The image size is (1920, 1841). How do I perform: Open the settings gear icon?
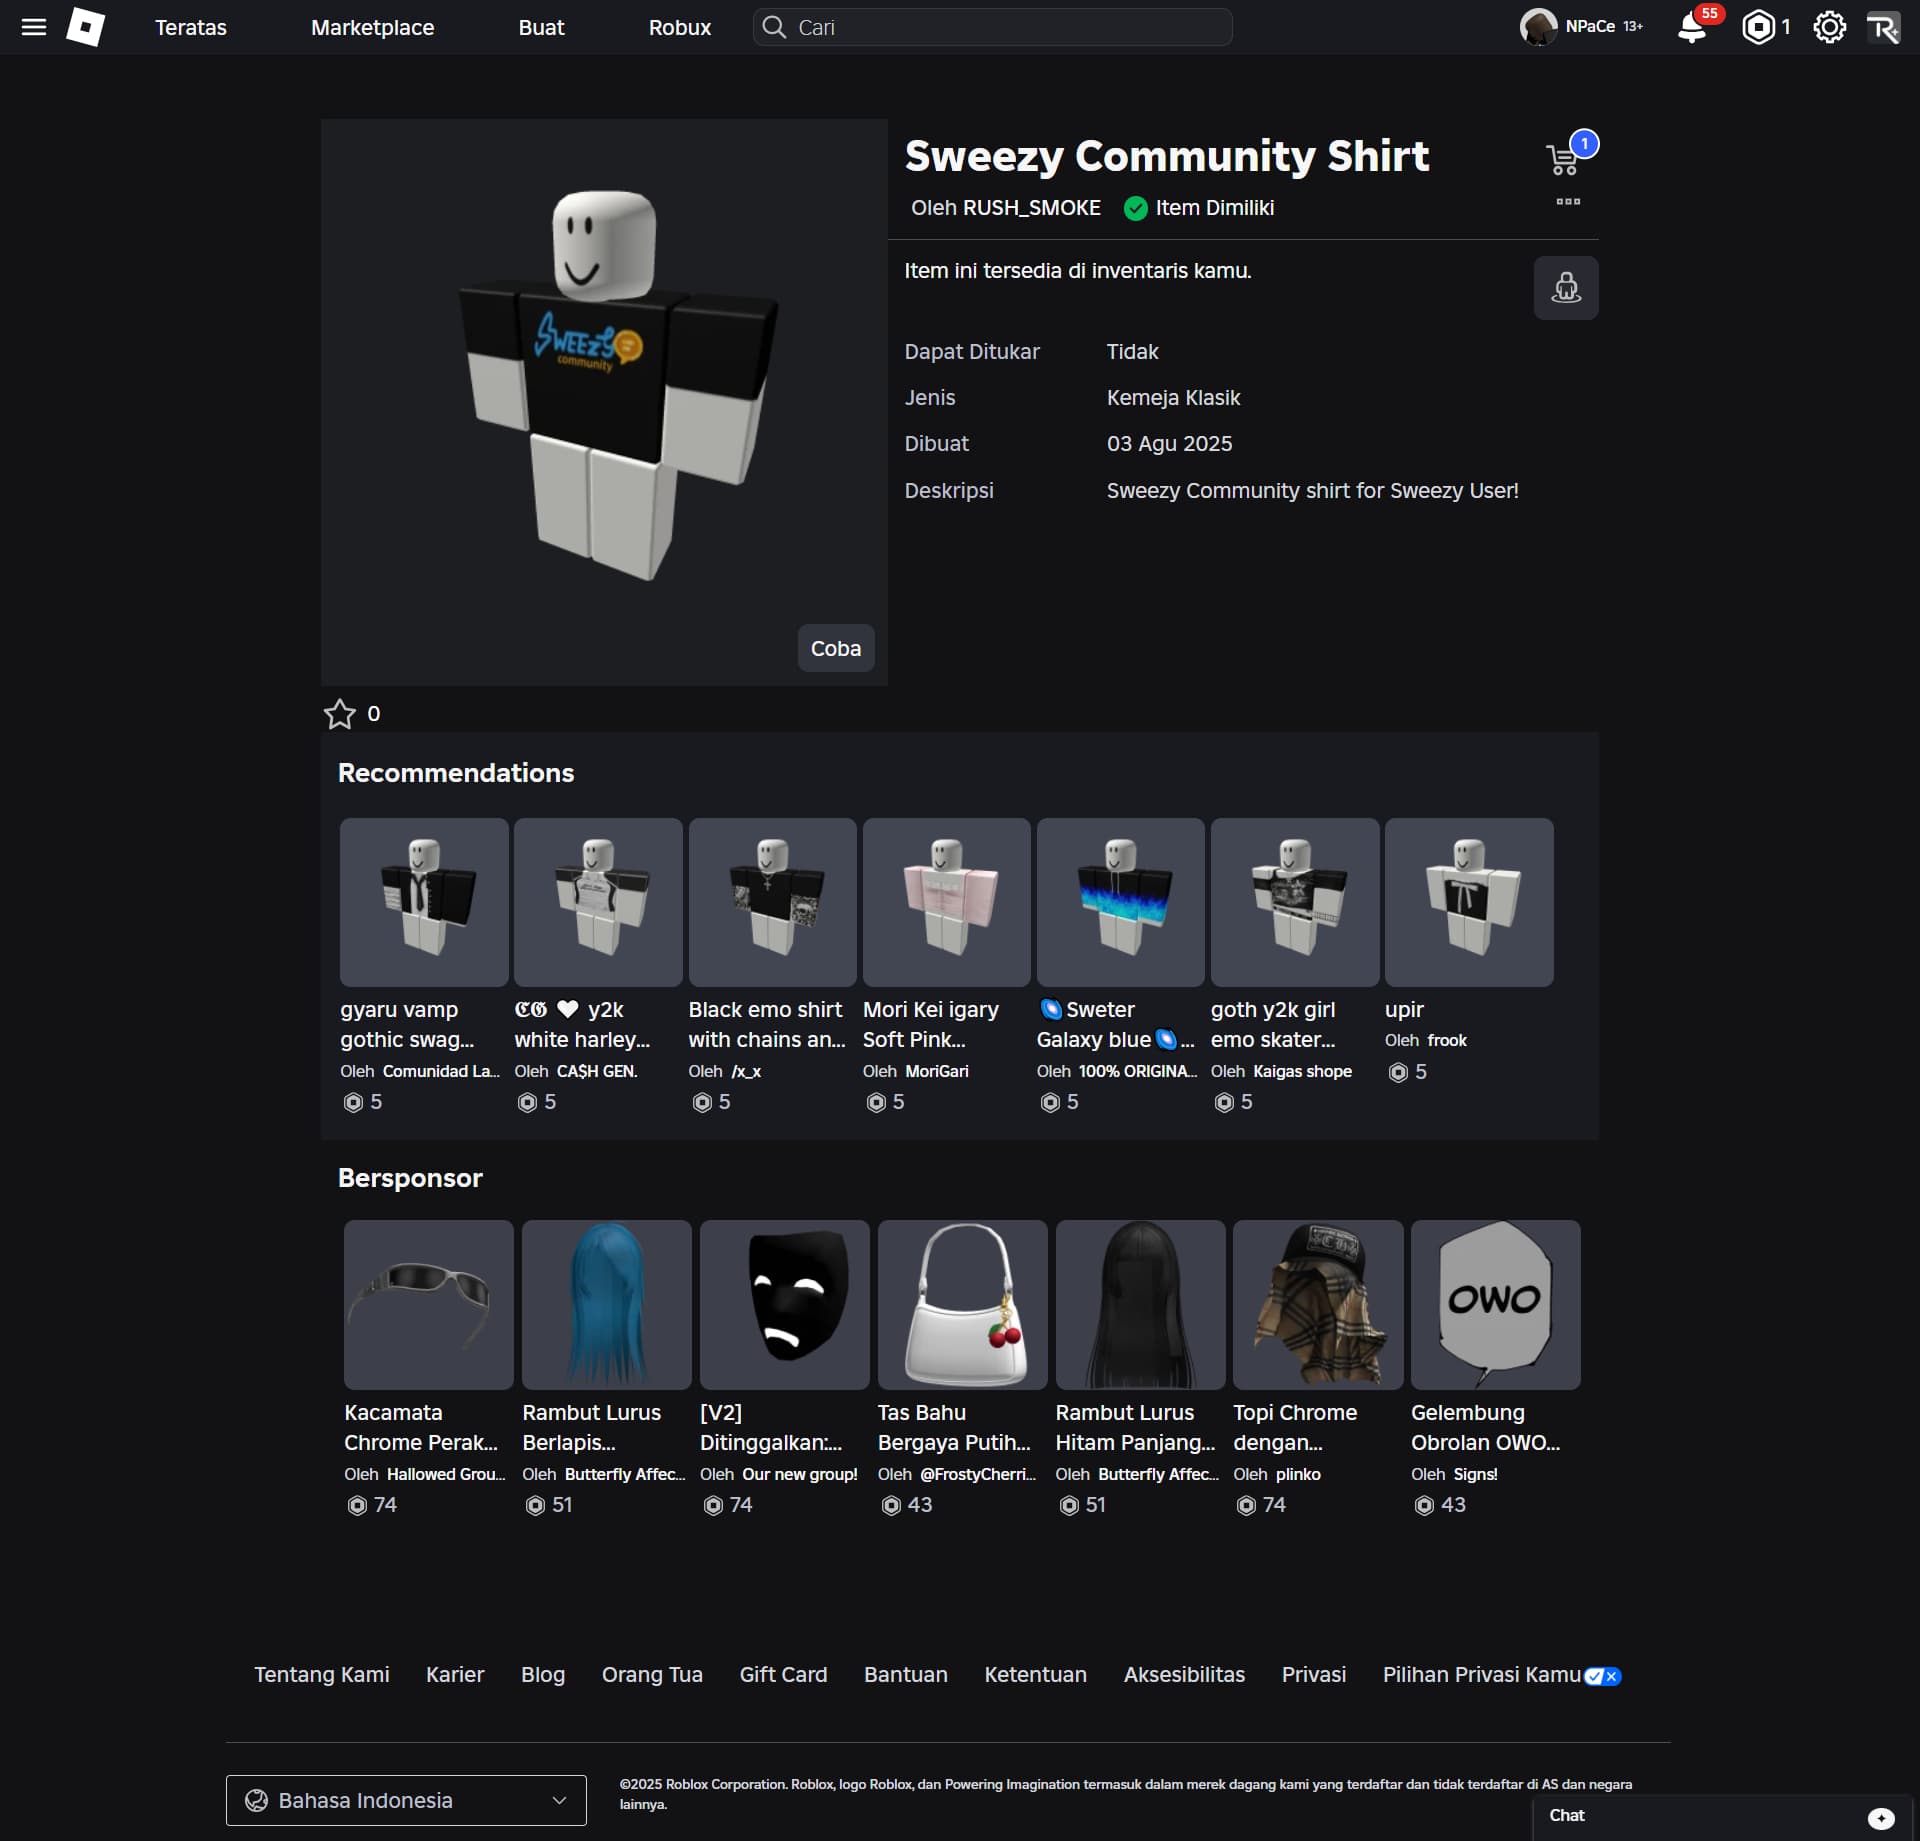pyautogui.click(x=1829, y=27)
